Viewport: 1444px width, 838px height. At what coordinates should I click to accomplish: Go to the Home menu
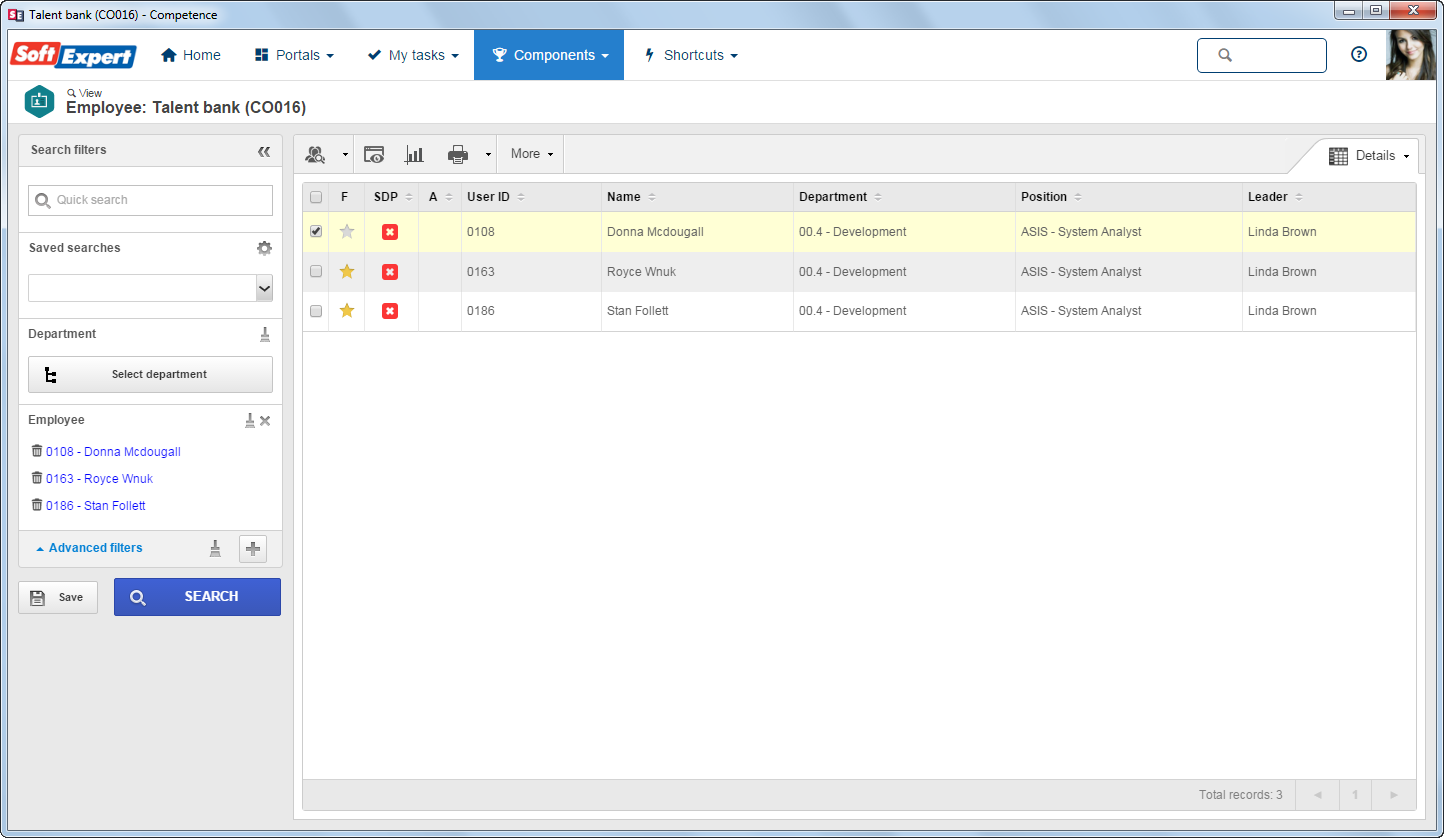tap(191, 55)
